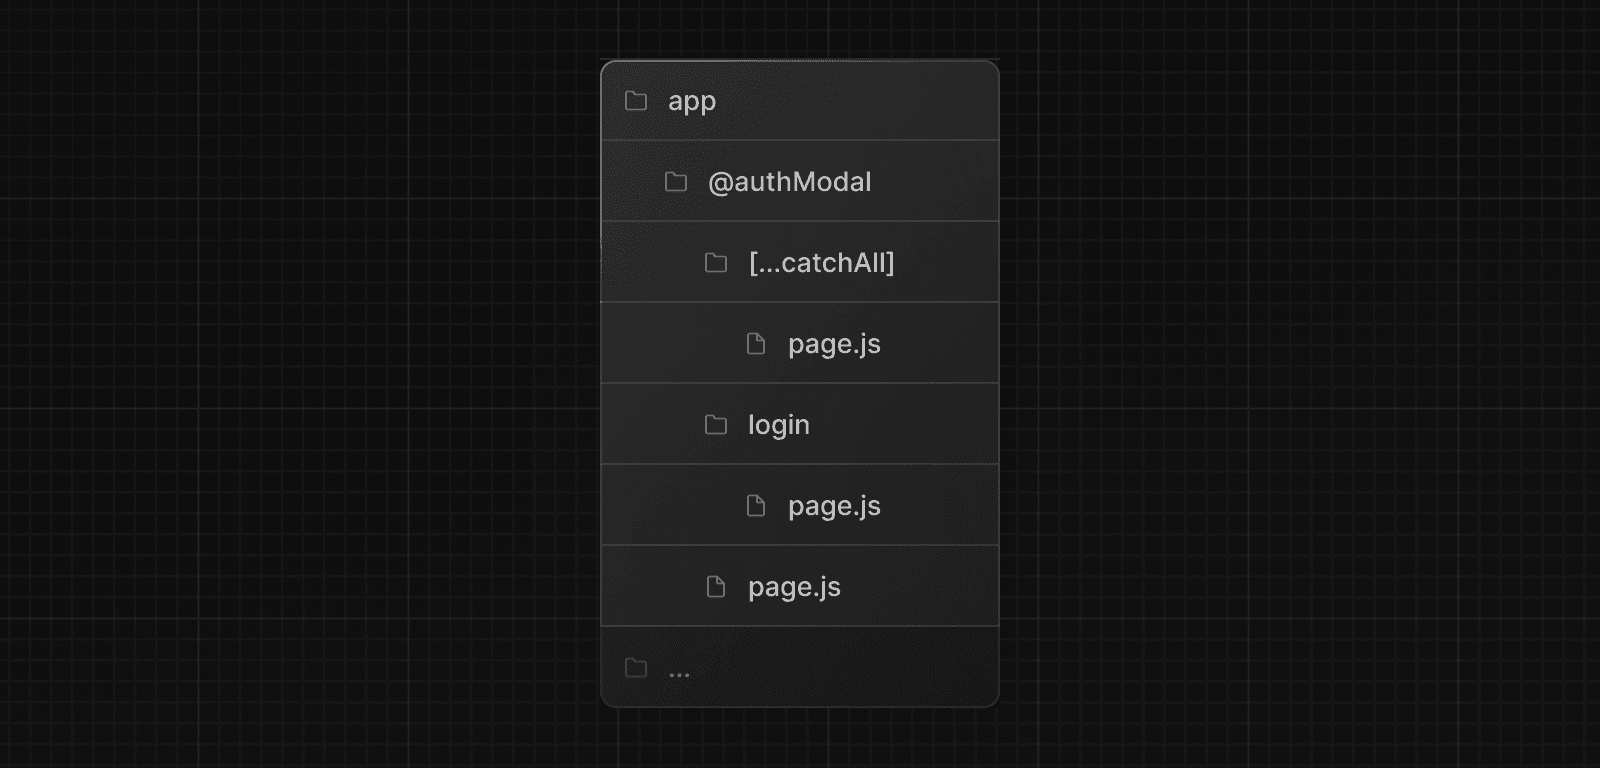Select the app root folder label
This screenshot has width=1600, height=768.
coord(692,102)
